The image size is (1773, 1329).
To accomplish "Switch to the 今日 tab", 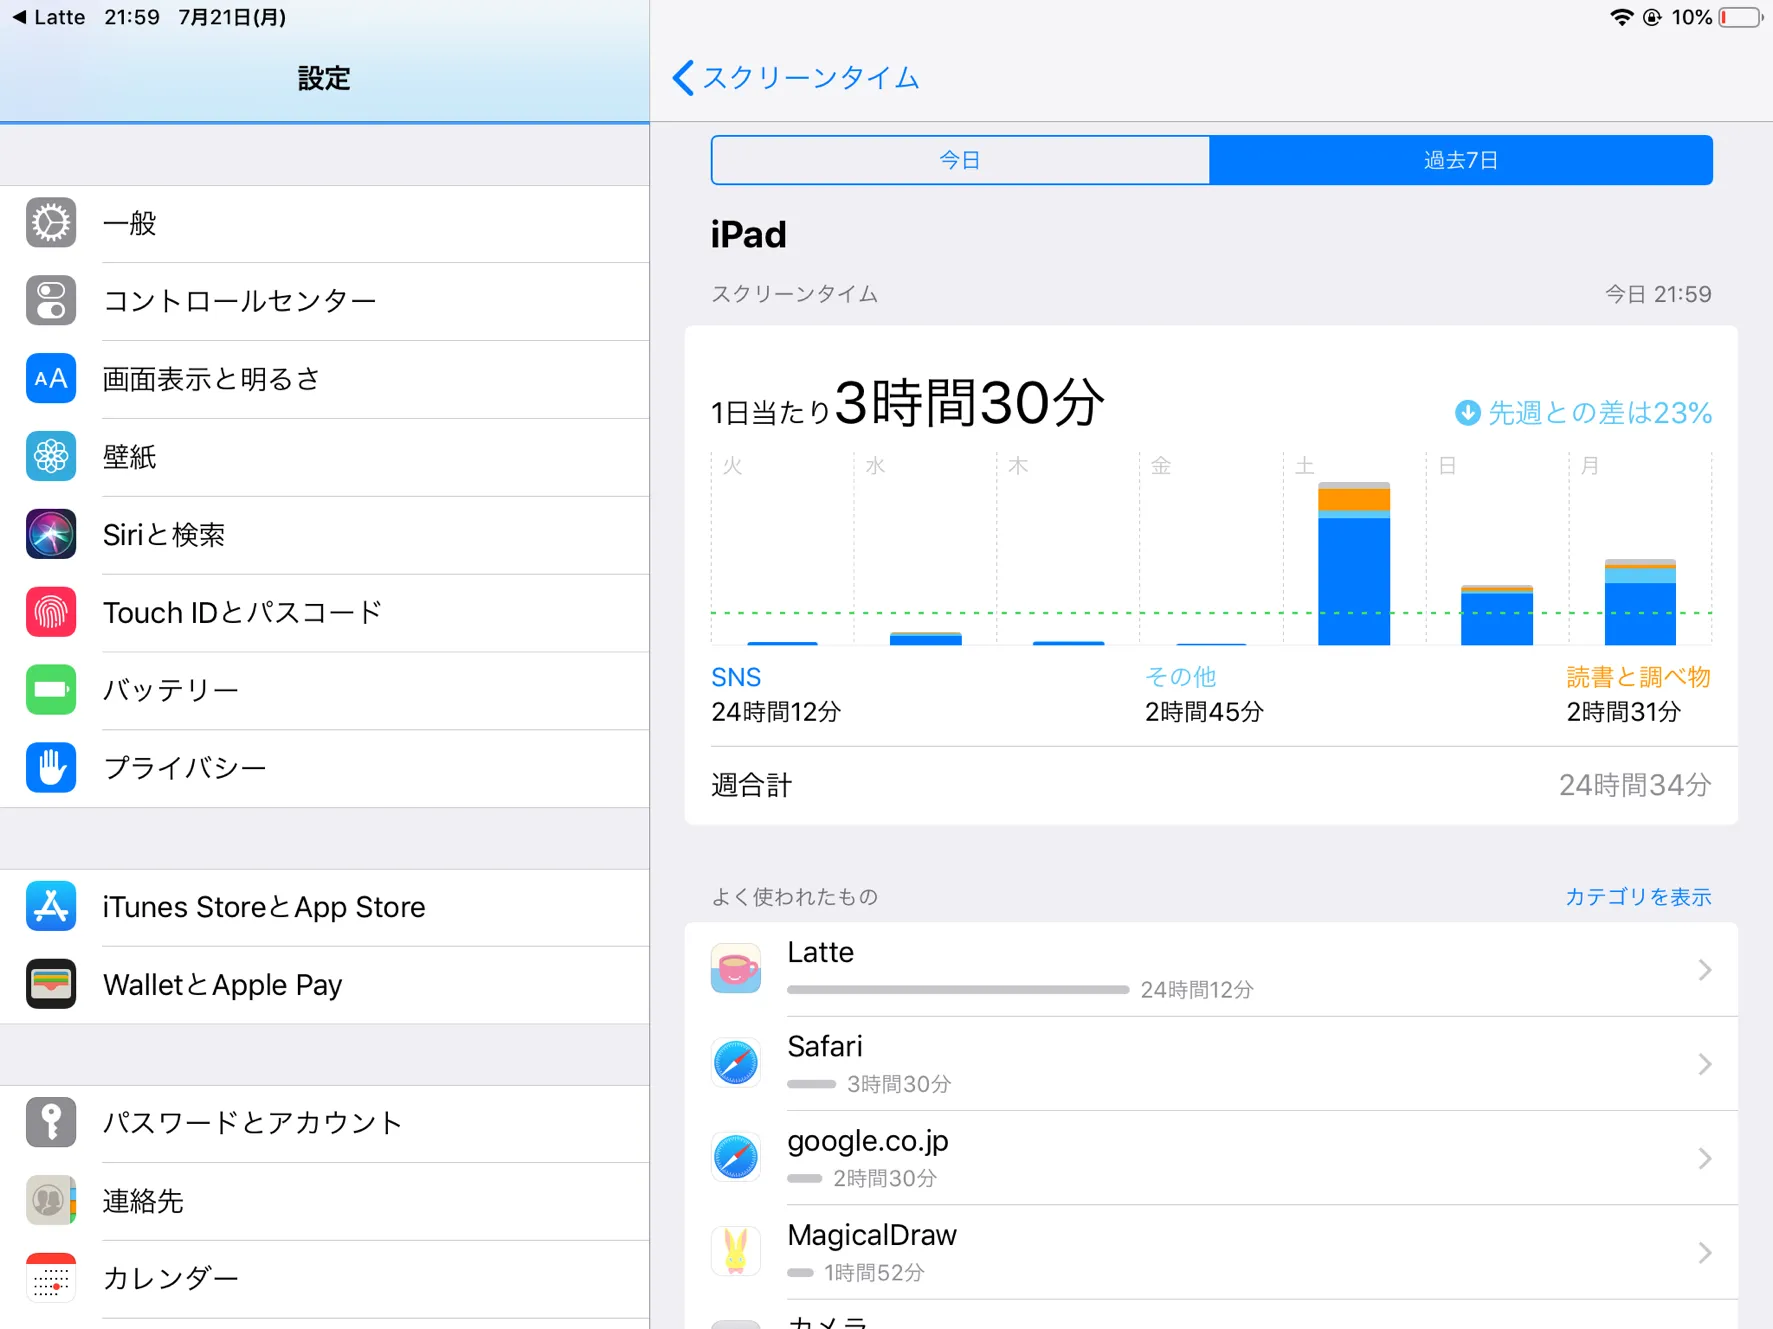I will [x=960, y=160].
